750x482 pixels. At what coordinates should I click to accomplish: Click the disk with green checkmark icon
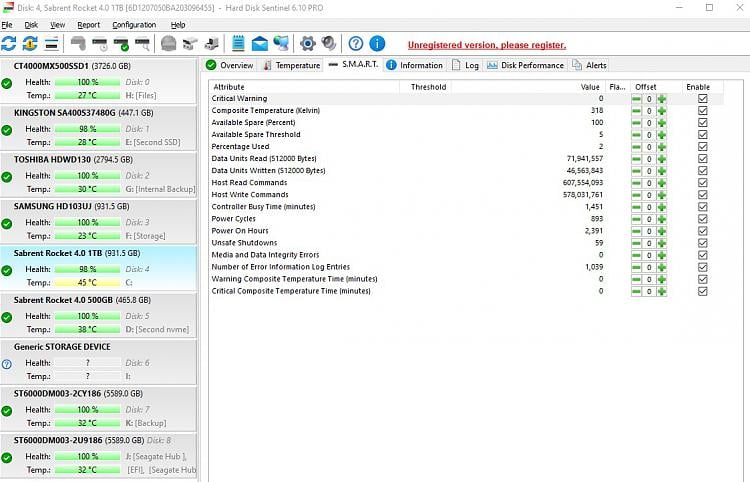pos(121,44)
